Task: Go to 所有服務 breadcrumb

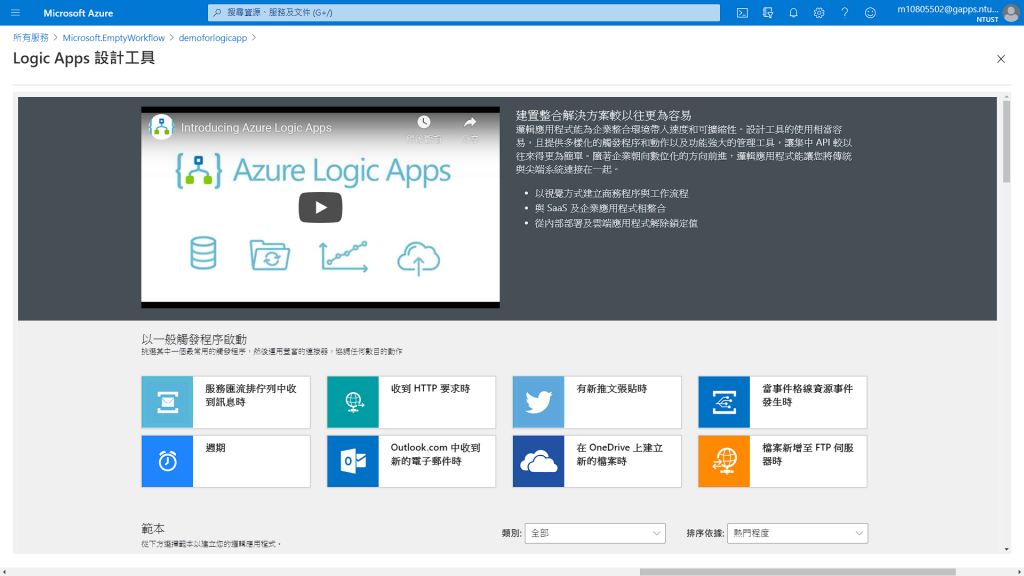Action: (31, 38)
